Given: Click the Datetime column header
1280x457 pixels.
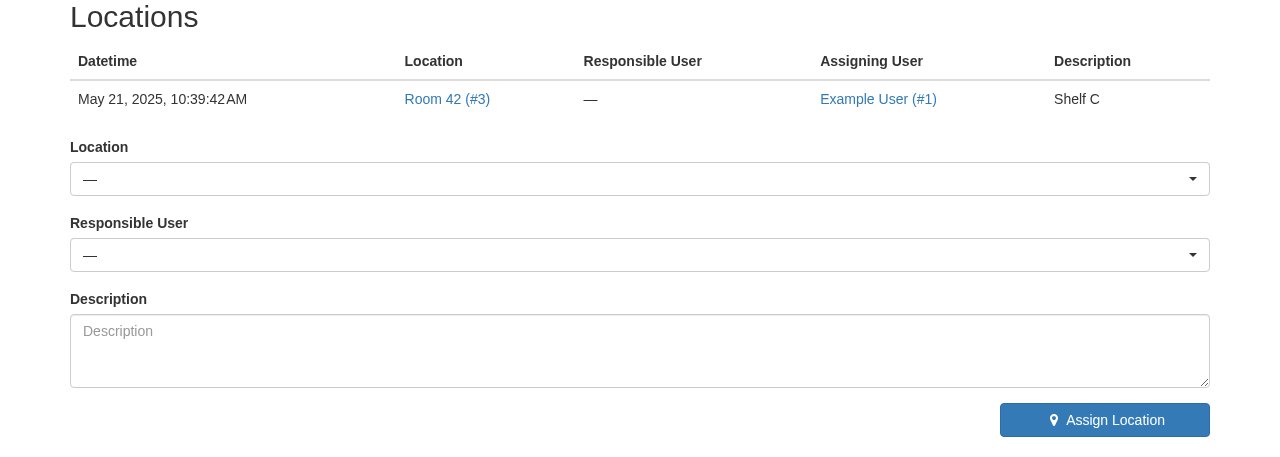Looking at the screenshot, I should (107, 61).
